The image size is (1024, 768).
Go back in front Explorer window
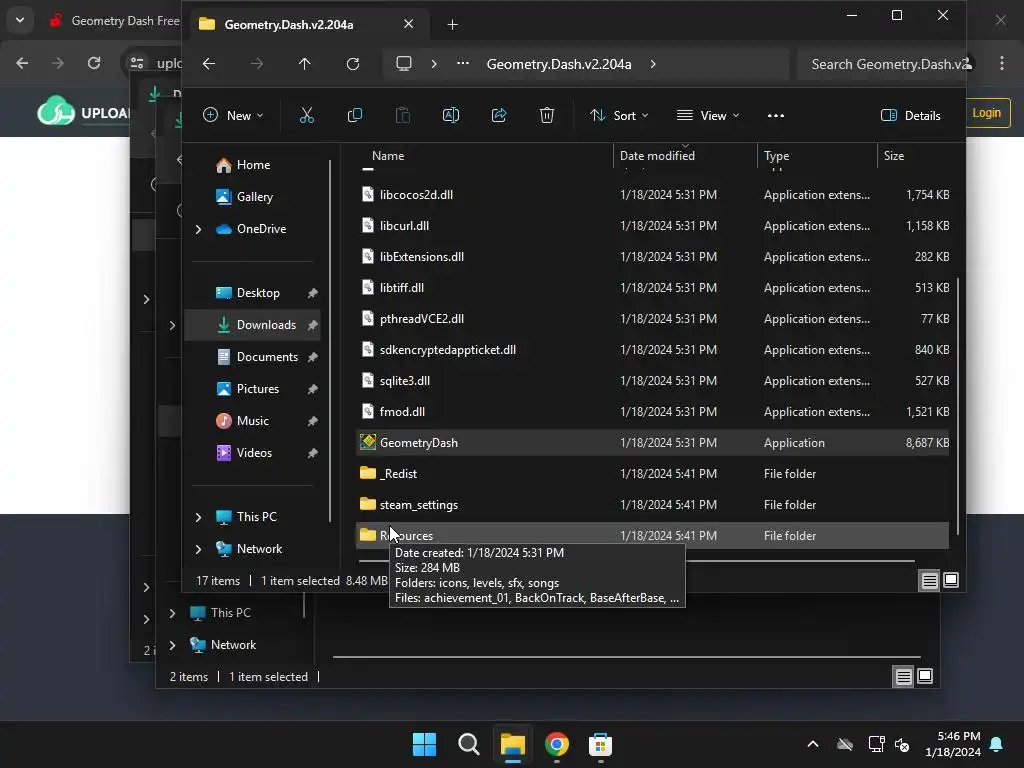tap(209, 64)
